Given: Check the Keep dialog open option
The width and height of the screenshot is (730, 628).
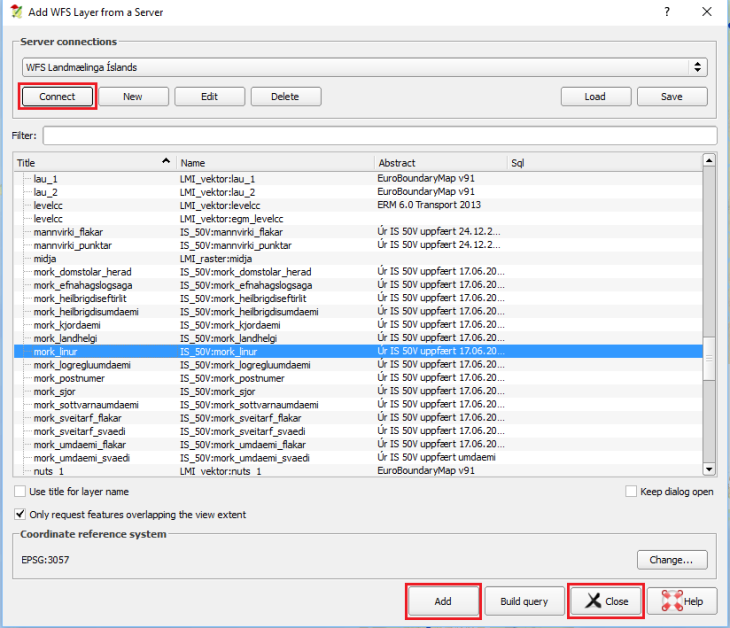Looking at the screenshot, I should point(631,492).
